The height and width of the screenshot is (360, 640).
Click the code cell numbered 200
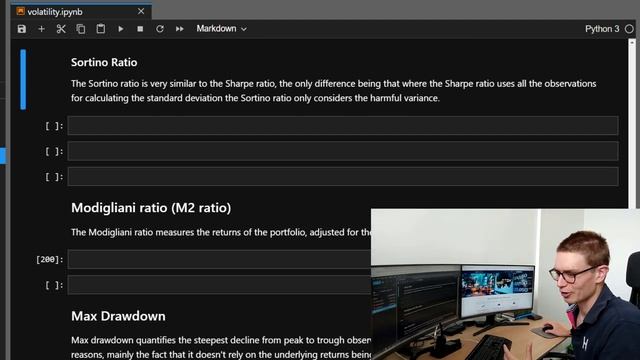coord(220,259)
